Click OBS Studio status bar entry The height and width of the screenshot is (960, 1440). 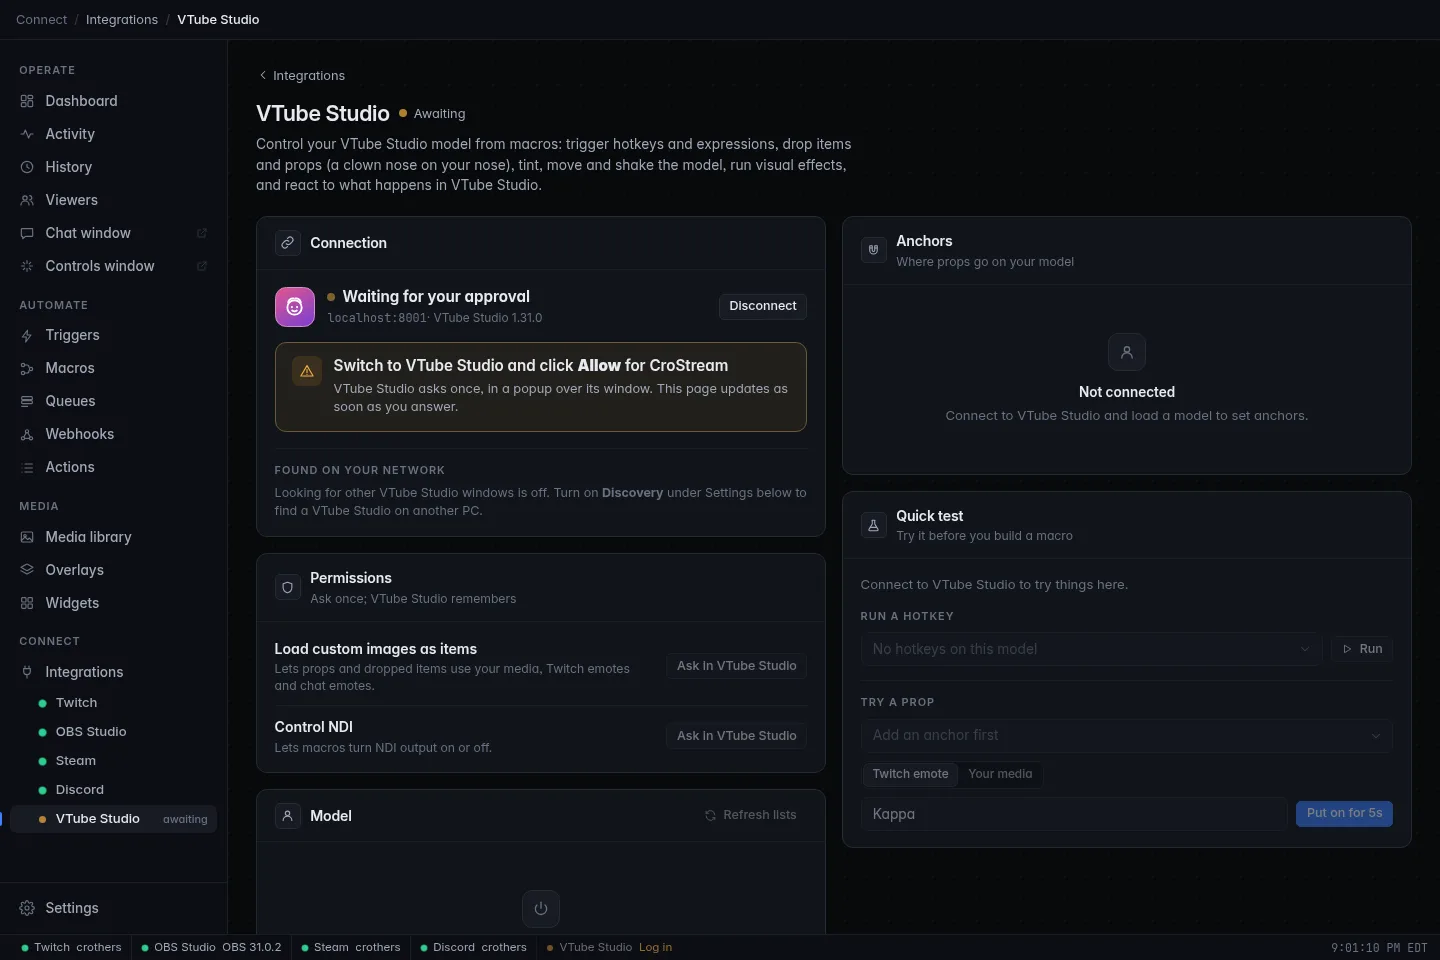pyautogui.click(x=212, y=947)
